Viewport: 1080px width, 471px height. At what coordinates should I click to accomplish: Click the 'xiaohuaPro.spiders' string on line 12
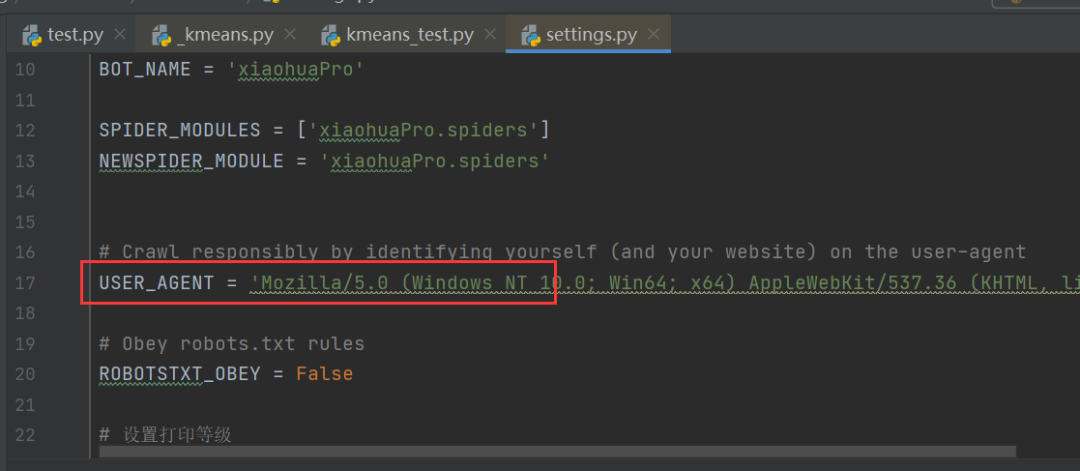[x=423, y=130]
